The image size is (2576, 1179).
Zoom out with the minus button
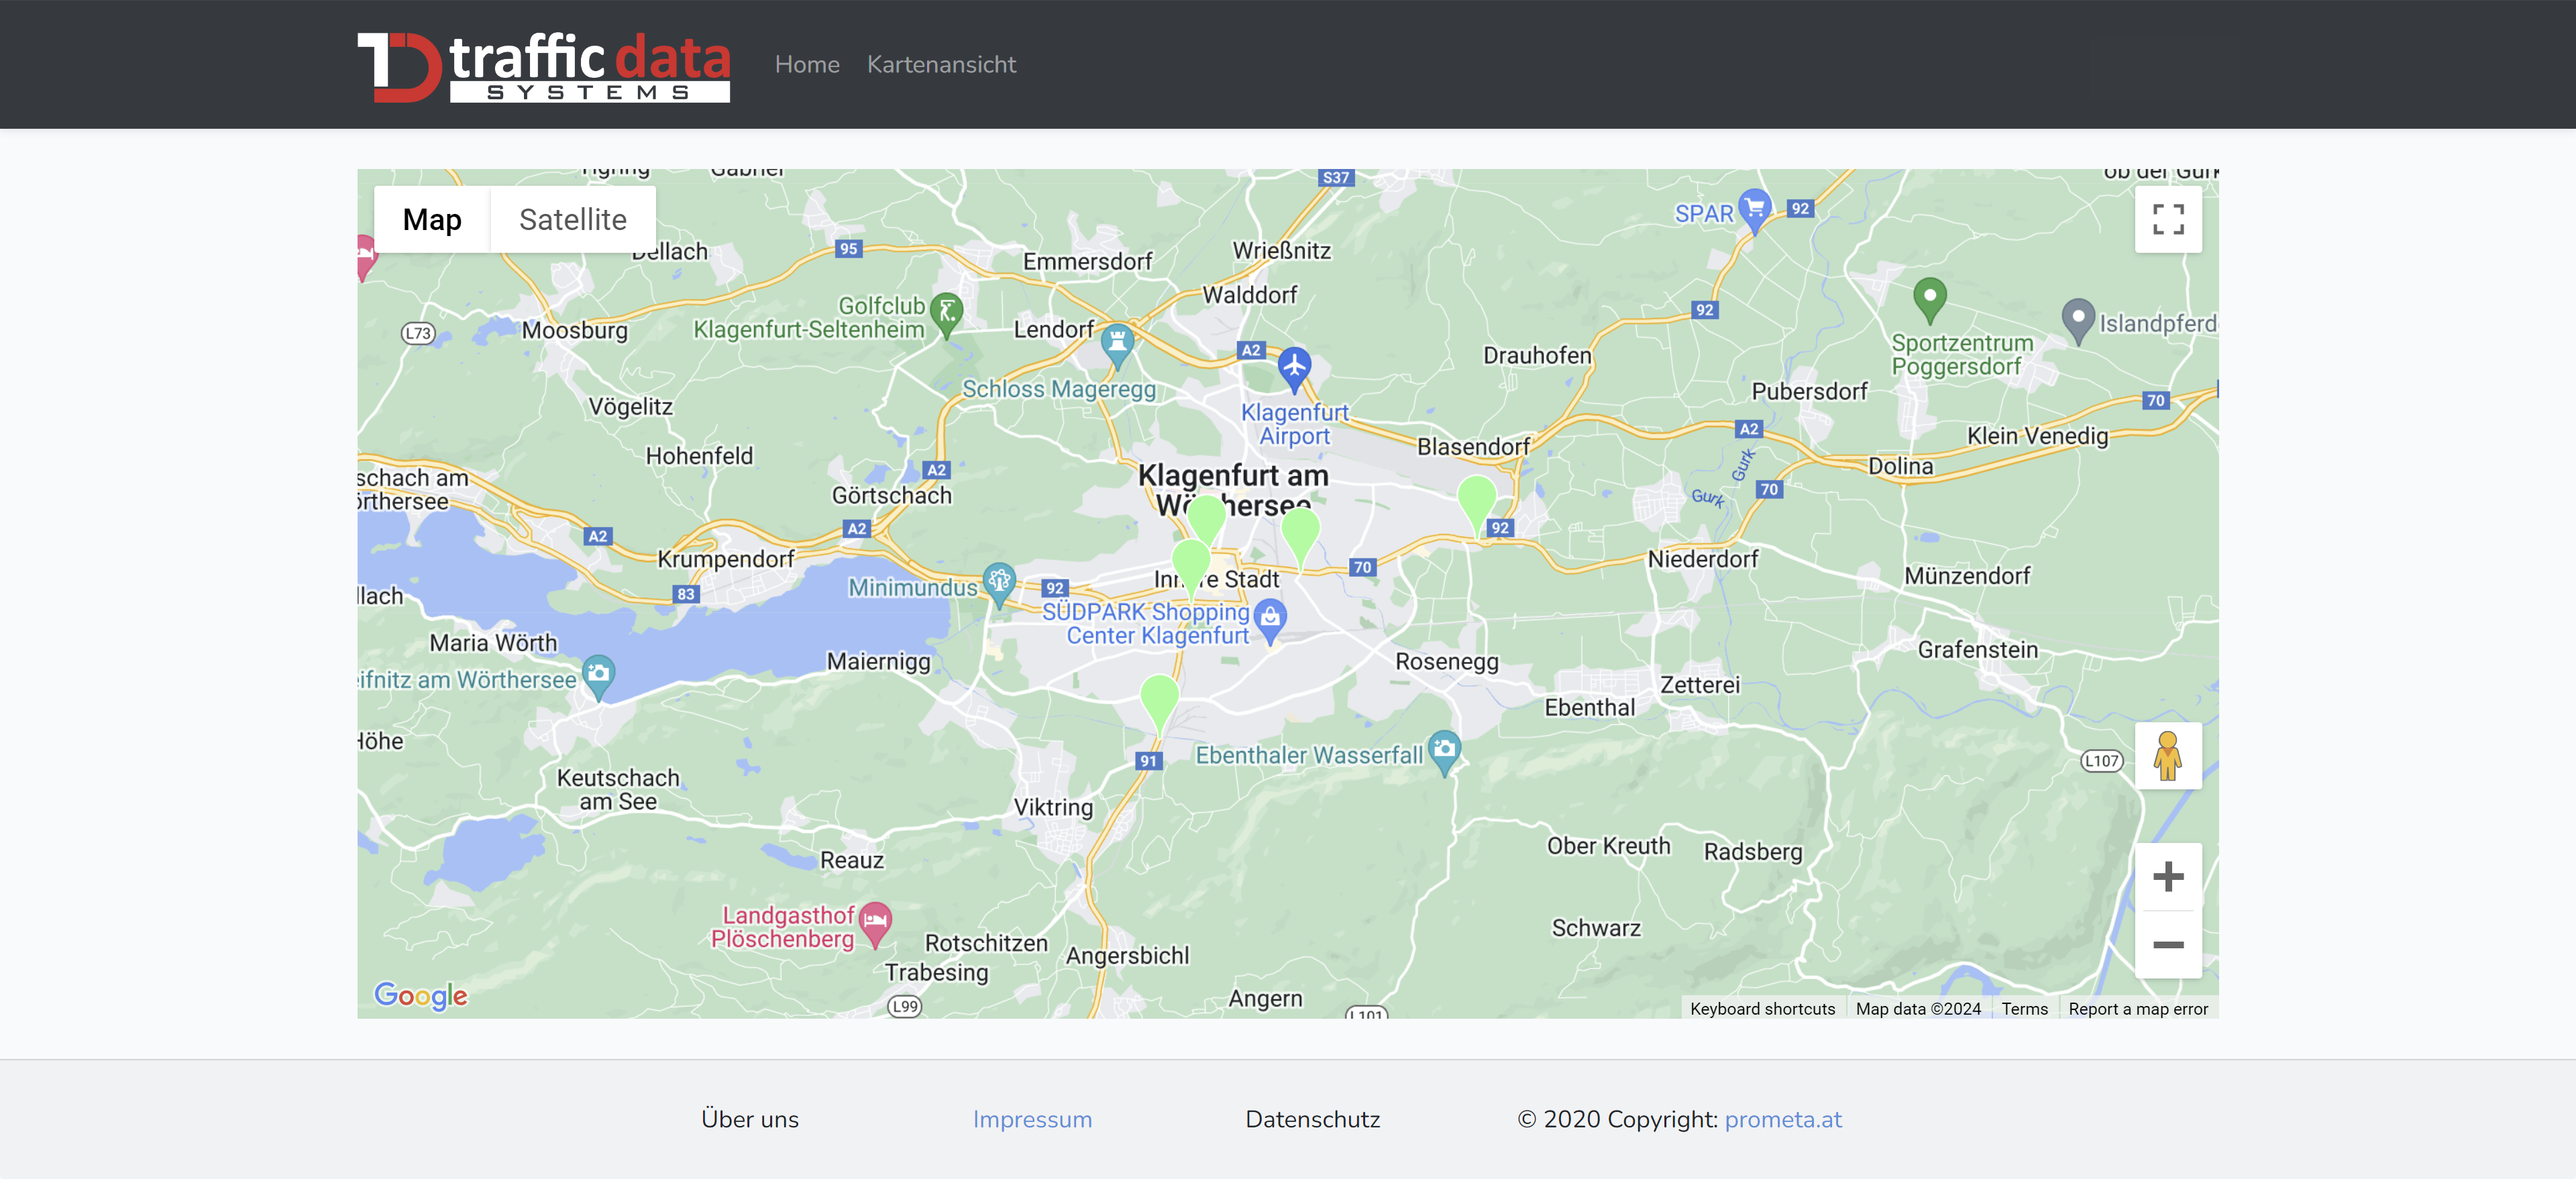[2167, 944]
